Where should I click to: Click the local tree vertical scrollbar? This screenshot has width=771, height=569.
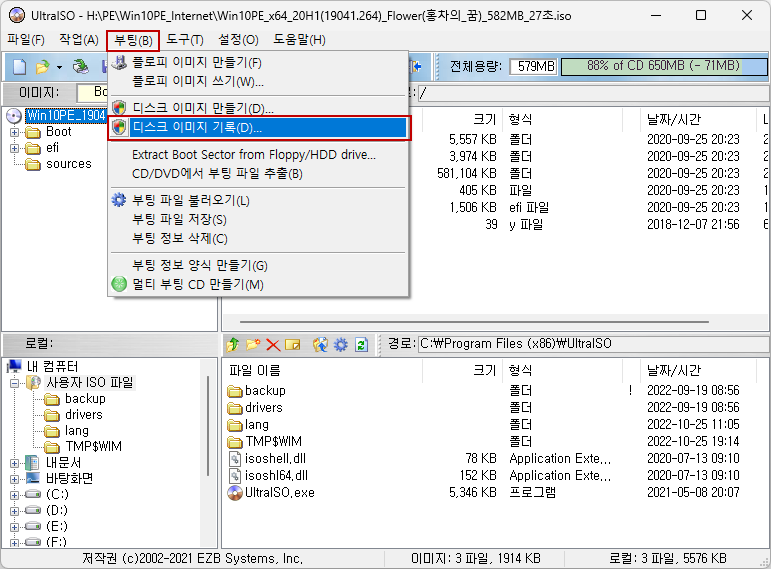[x=208, y=426]
